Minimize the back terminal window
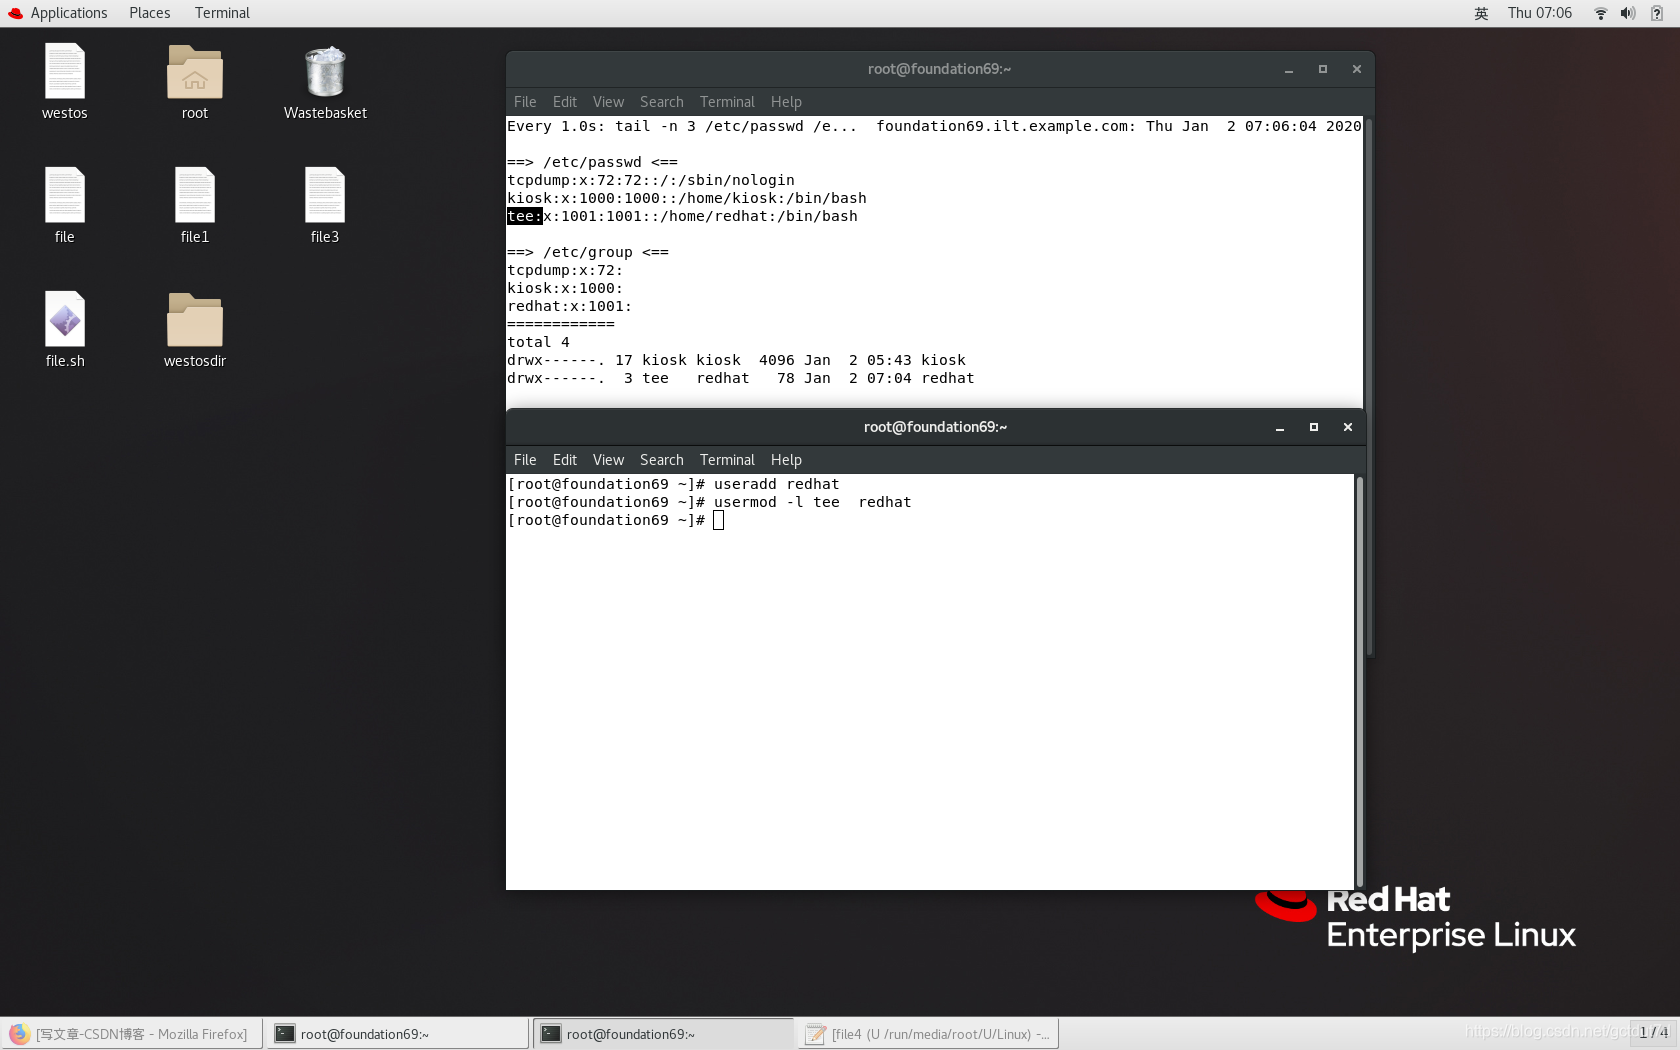The image size is (1680, 1050). (x=1289, y=69)
